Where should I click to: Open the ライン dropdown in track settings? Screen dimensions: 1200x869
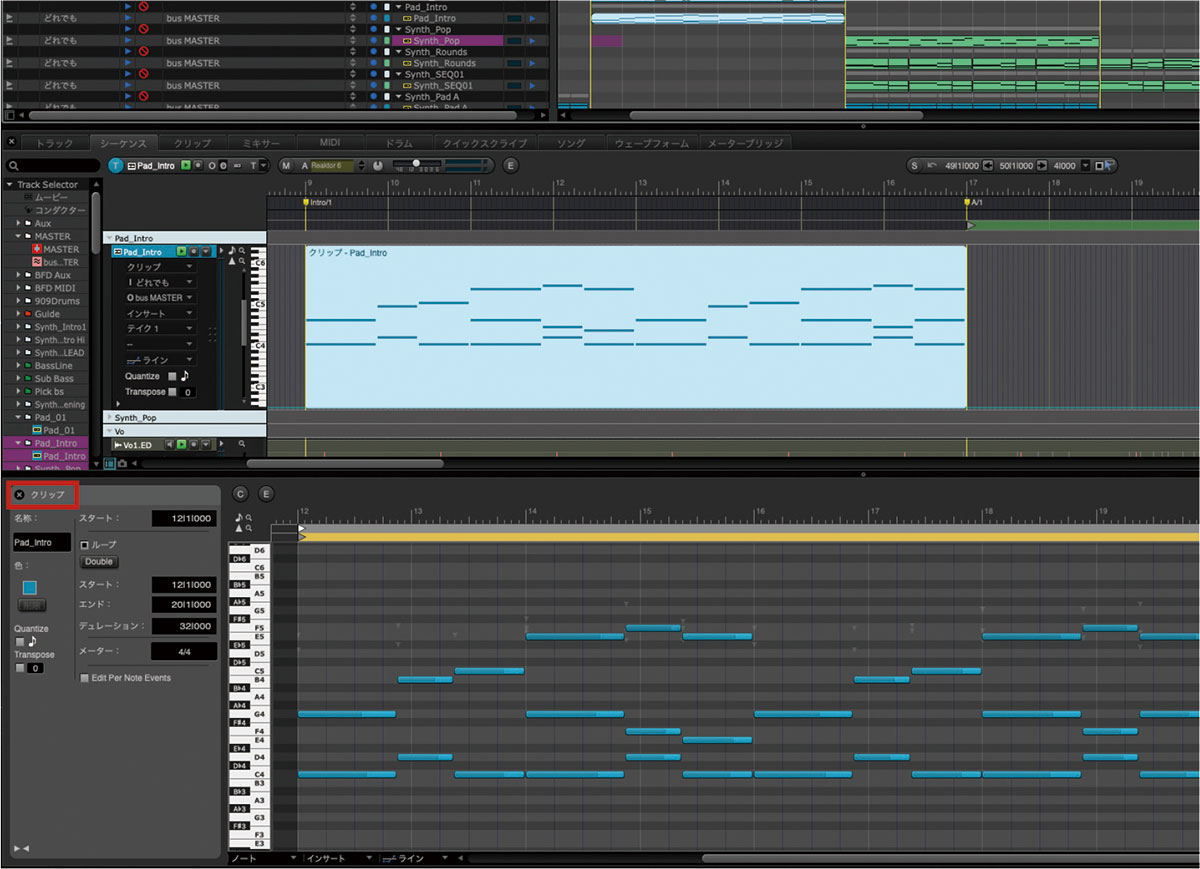pos(159,360)
